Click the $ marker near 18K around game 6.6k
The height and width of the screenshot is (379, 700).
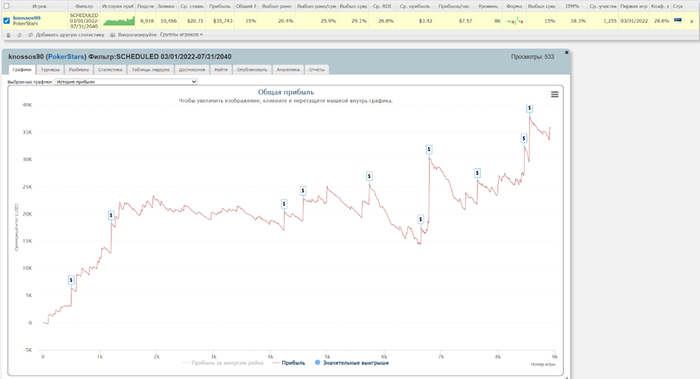point(421,219)
